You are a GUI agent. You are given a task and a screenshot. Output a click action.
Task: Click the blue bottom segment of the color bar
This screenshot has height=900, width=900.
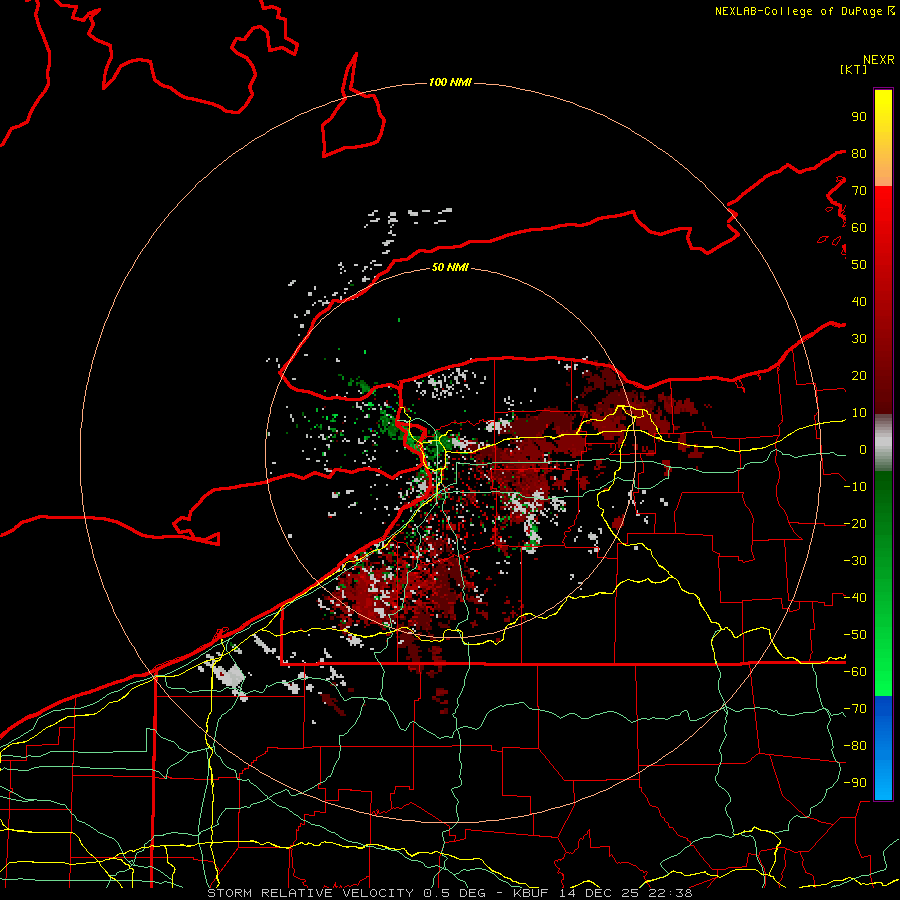click(x=883, y=748)
